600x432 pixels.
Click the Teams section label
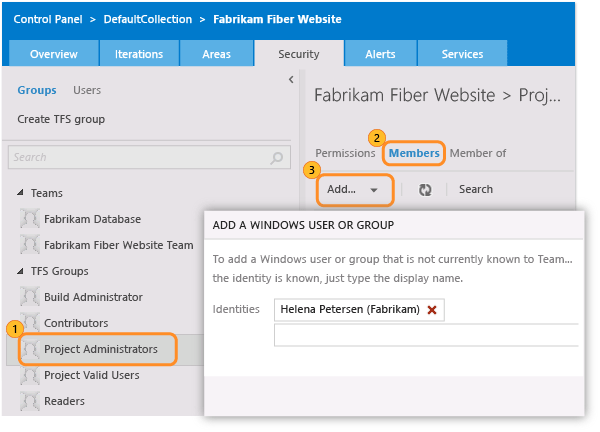pyautogui.click(x=47, y=193)
